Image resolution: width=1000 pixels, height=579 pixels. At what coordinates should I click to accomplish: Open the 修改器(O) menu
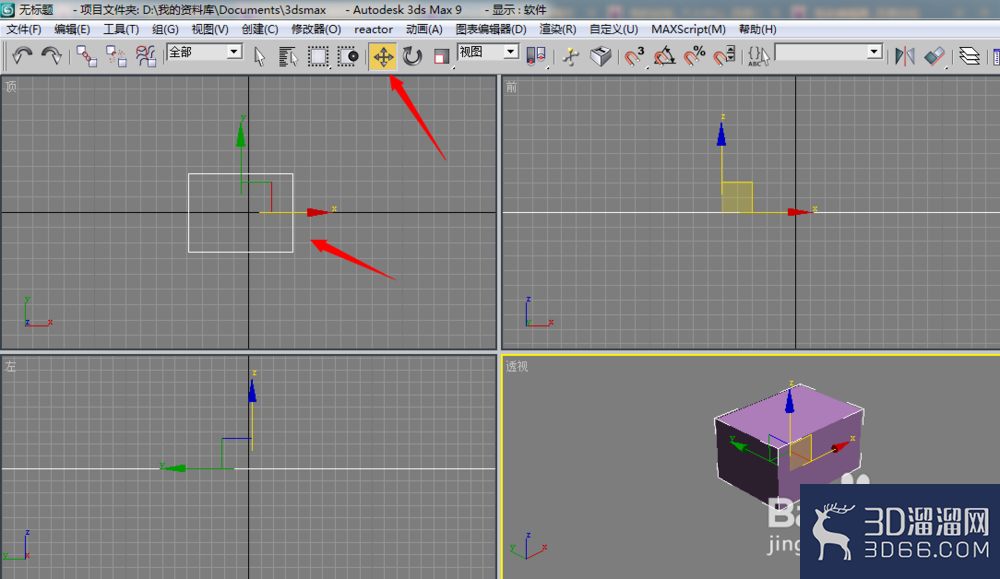[x=316, y=29]
